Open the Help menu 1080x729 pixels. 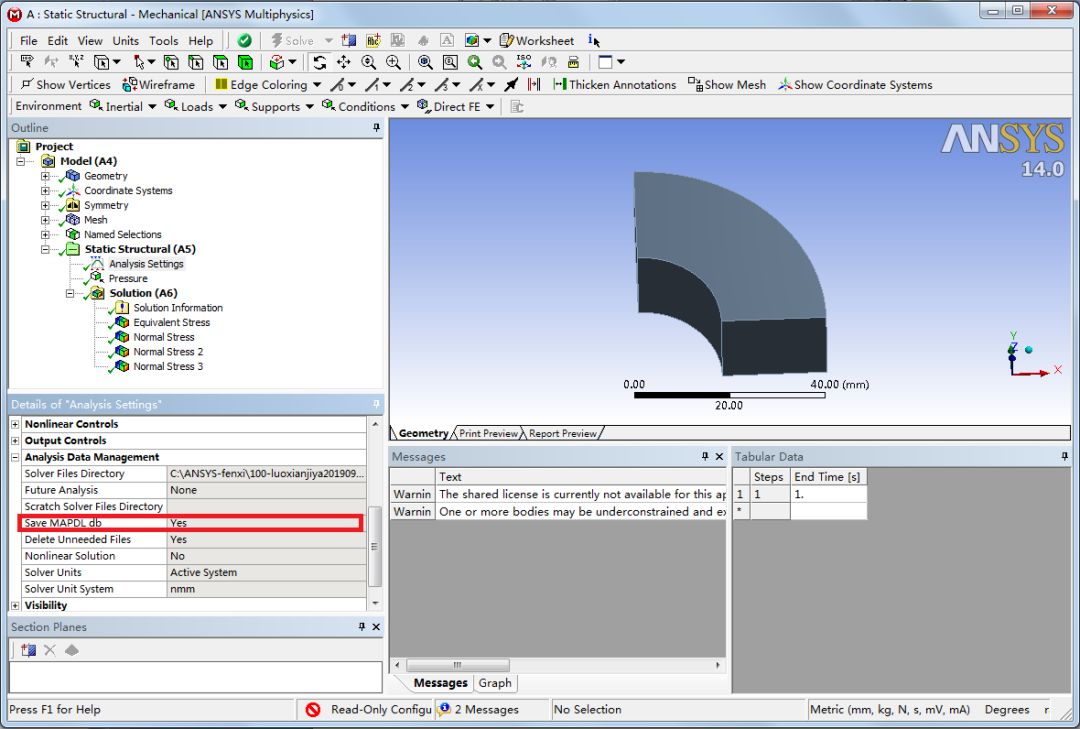click(200, 41)
